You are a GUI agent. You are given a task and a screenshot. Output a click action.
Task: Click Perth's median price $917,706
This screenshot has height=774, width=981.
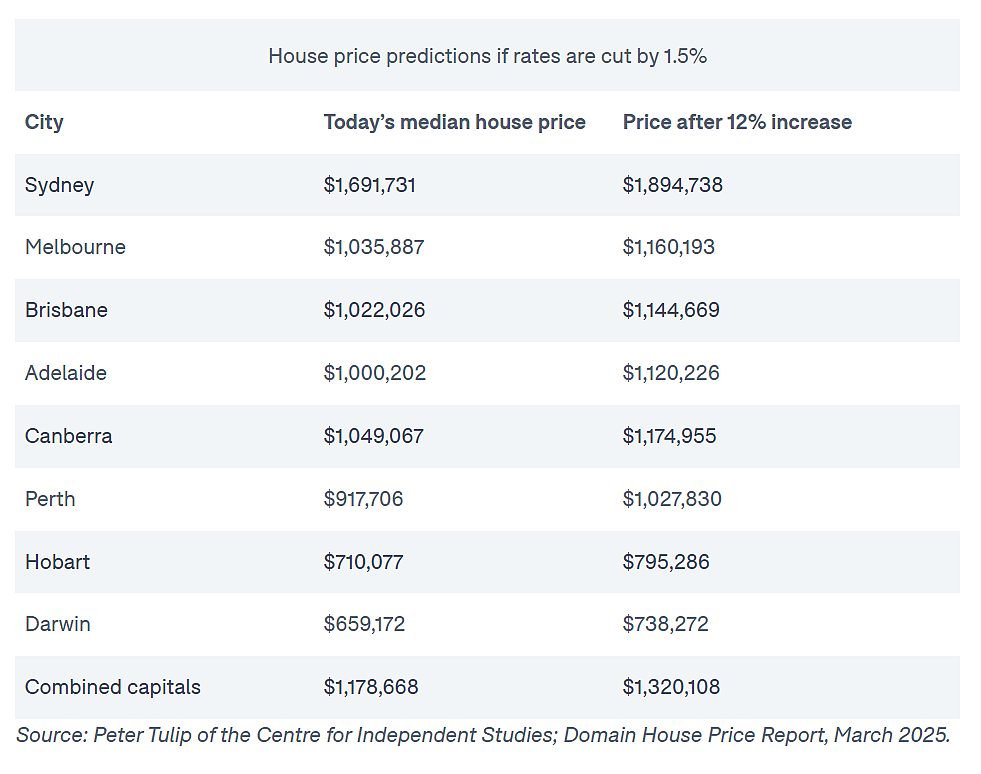click(x=363, y=499)
